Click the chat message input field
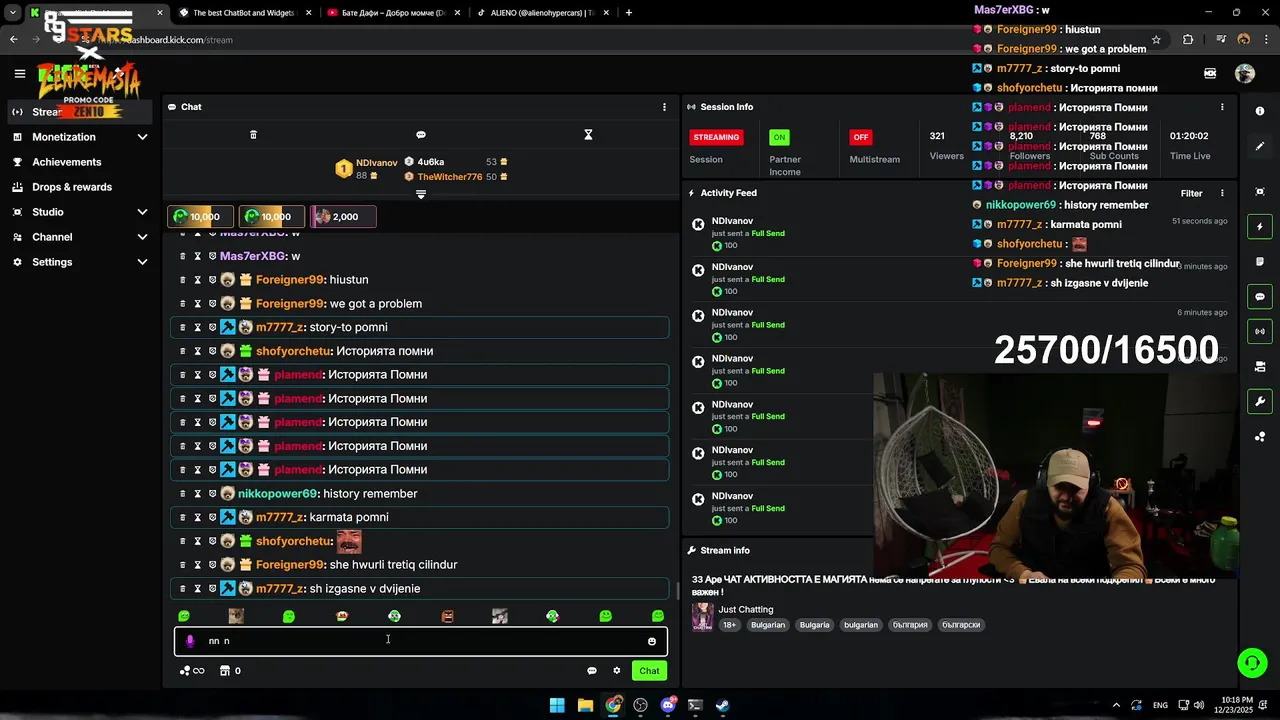 click(421, 641)
